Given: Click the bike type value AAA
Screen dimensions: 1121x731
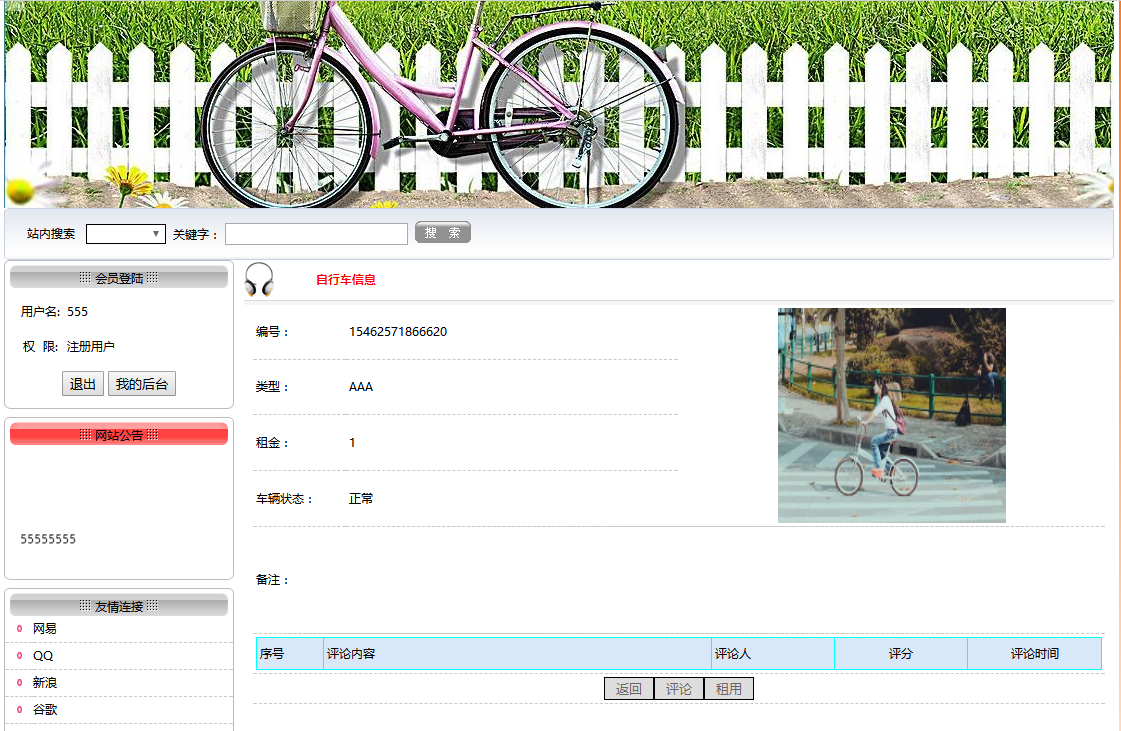Looking at the screenshot, I should pos(361,387).
